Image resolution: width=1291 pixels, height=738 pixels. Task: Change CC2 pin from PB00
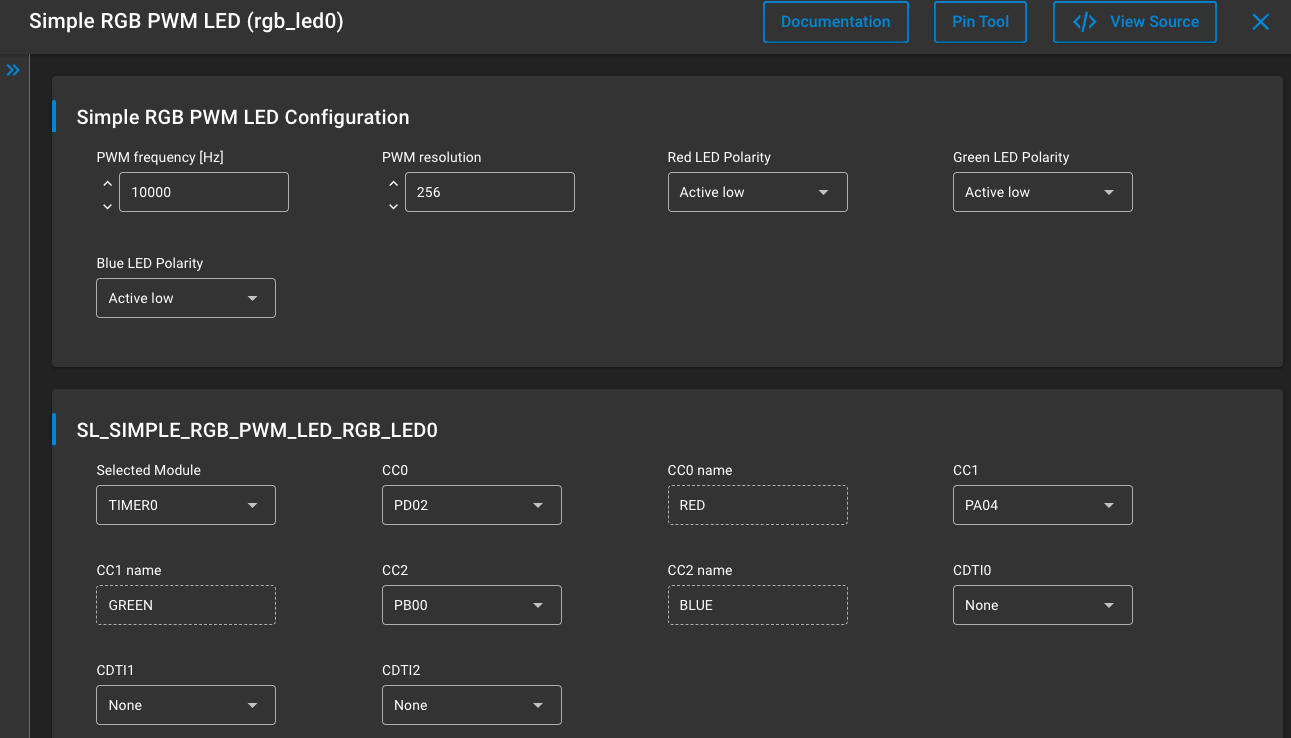[x=471, y=605]
